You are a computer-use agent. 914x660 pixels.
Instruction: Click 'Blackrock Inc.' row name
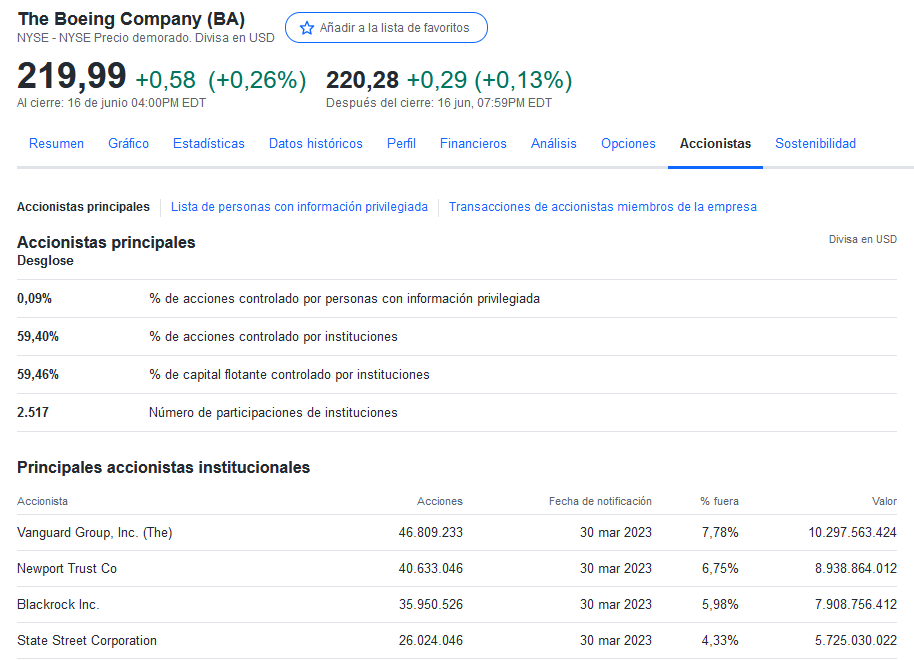pyautogui.click(x=58, y=605)
